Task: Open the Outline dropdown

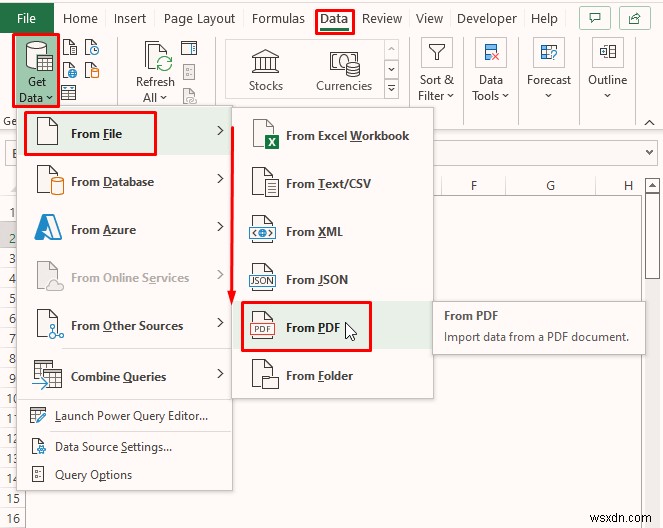Action: tap(608, 70)
